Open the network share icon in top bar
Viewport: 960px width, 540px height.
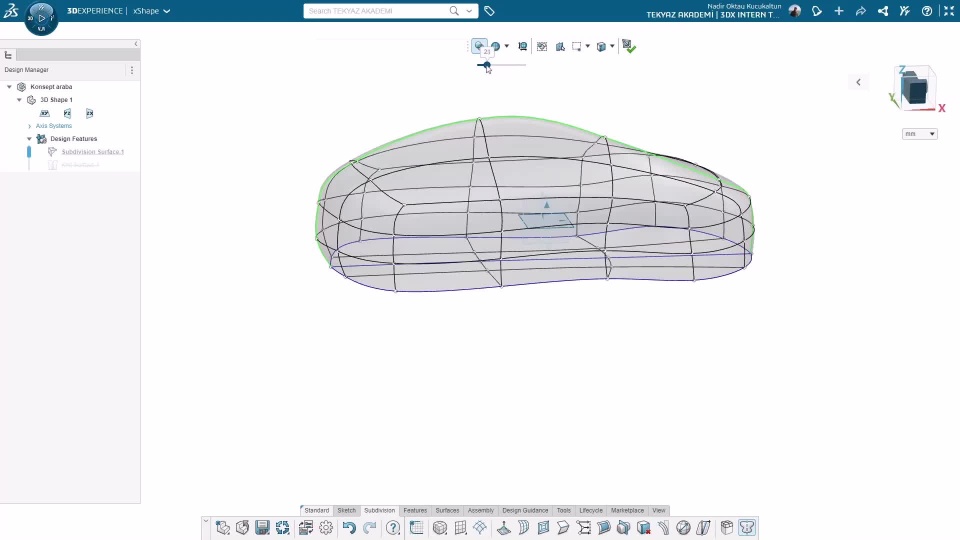click(883, 11)
